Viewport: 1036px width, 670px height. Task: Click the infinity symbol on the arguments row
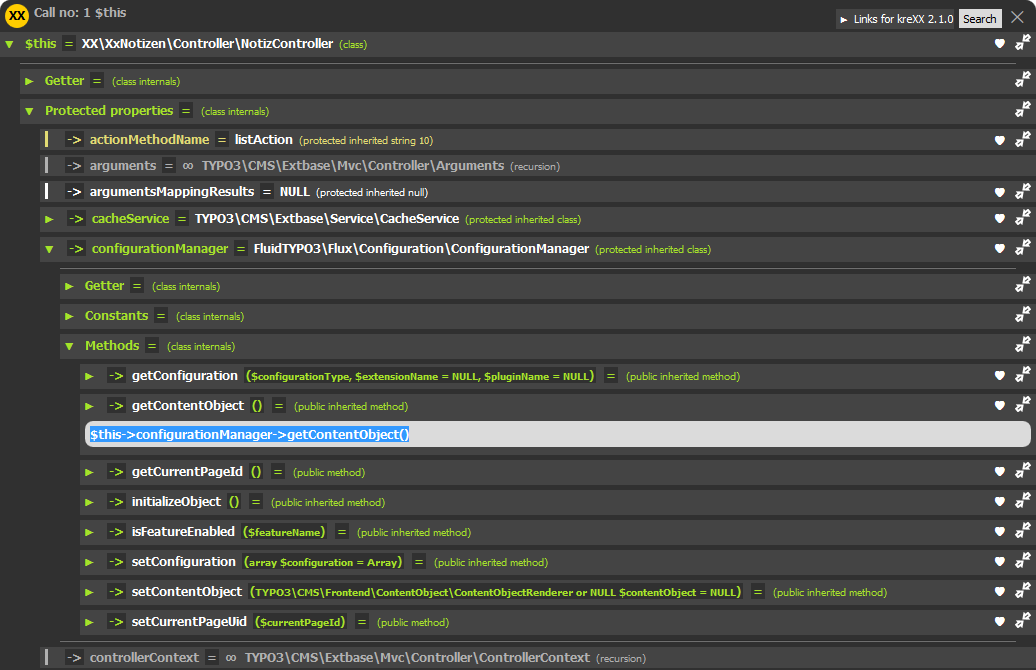click(x=188, y=166)
